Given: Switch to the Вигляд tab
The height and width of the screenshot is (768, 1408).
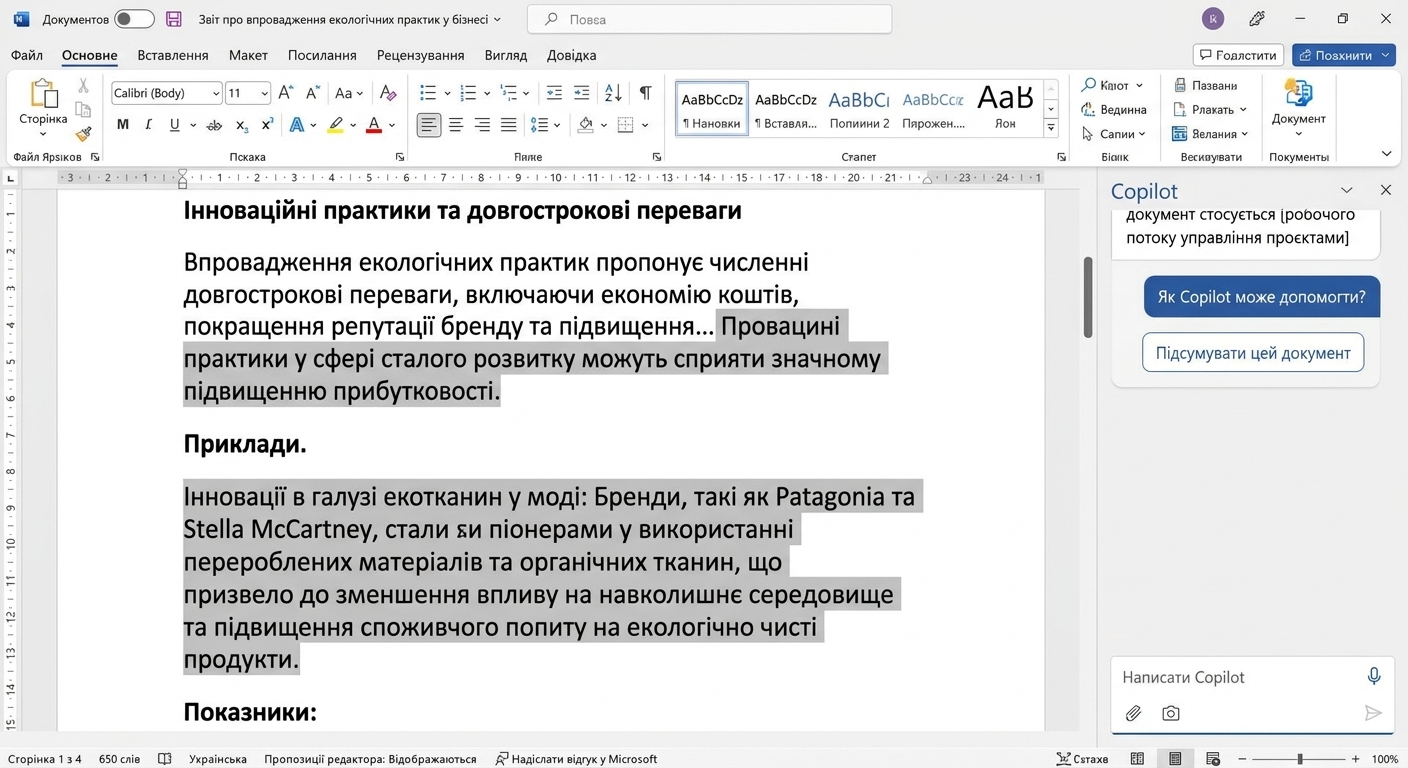Looking at the screenshot, I should point(505,55).
